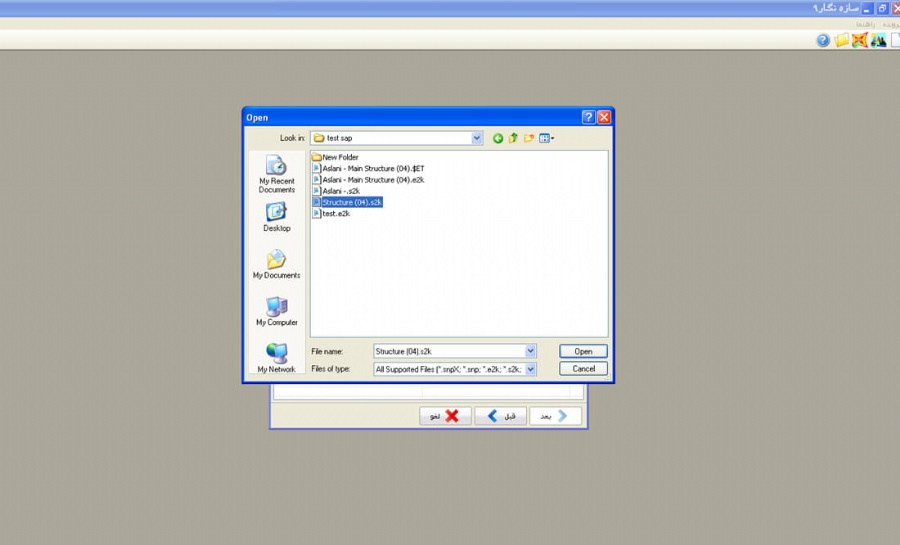Expand the Look in folder dropdown
Screen dimensions: 900x545
(x=476, y=138)
